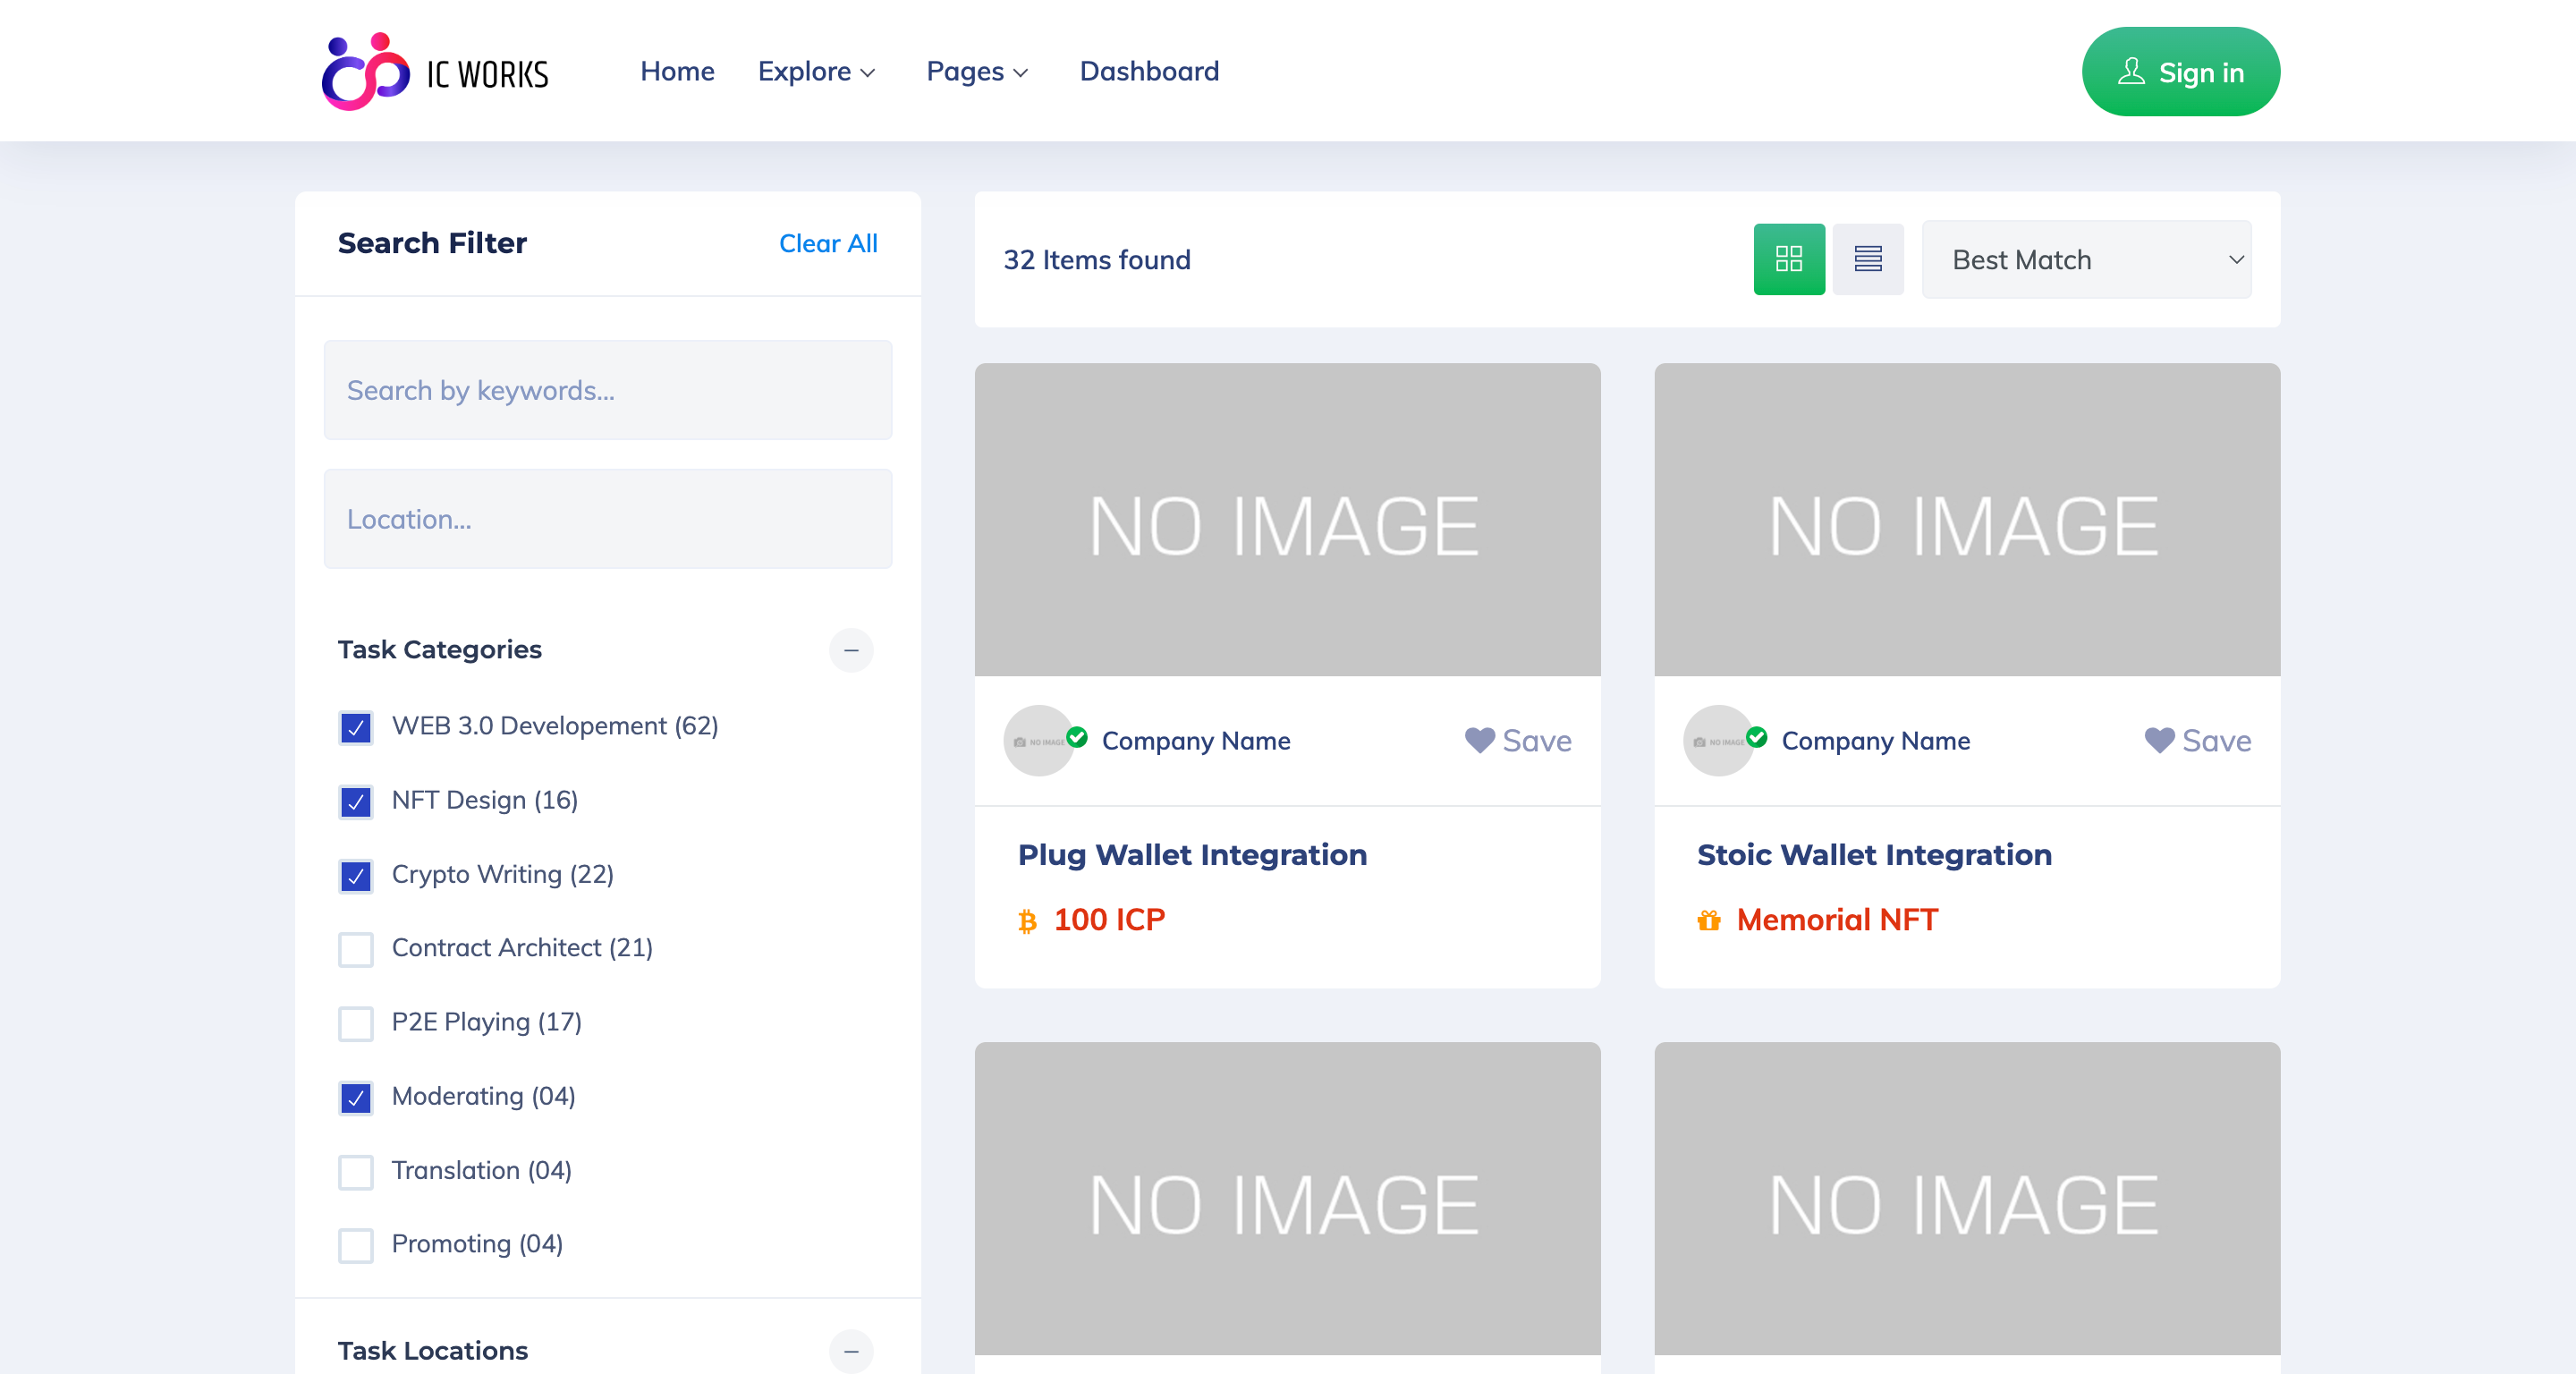Switch to grid view layout

pyautogui.click(x=1788, y=259)
